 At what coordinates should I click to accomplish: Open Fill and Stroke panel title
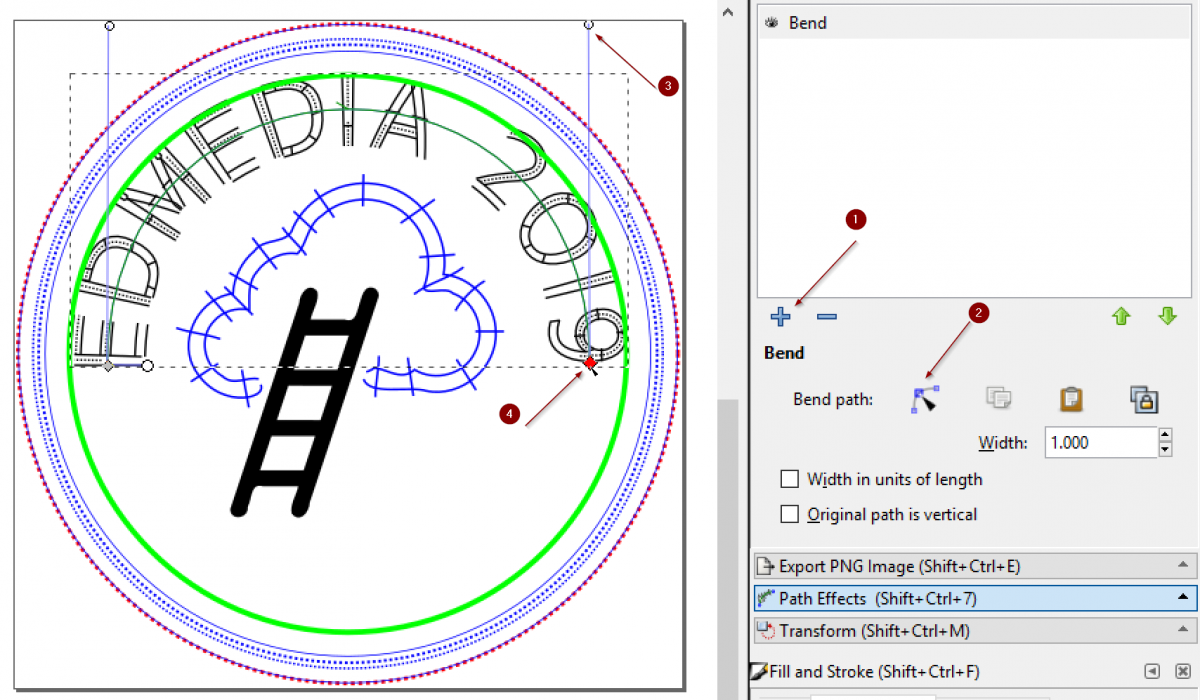tap(874, 672)
